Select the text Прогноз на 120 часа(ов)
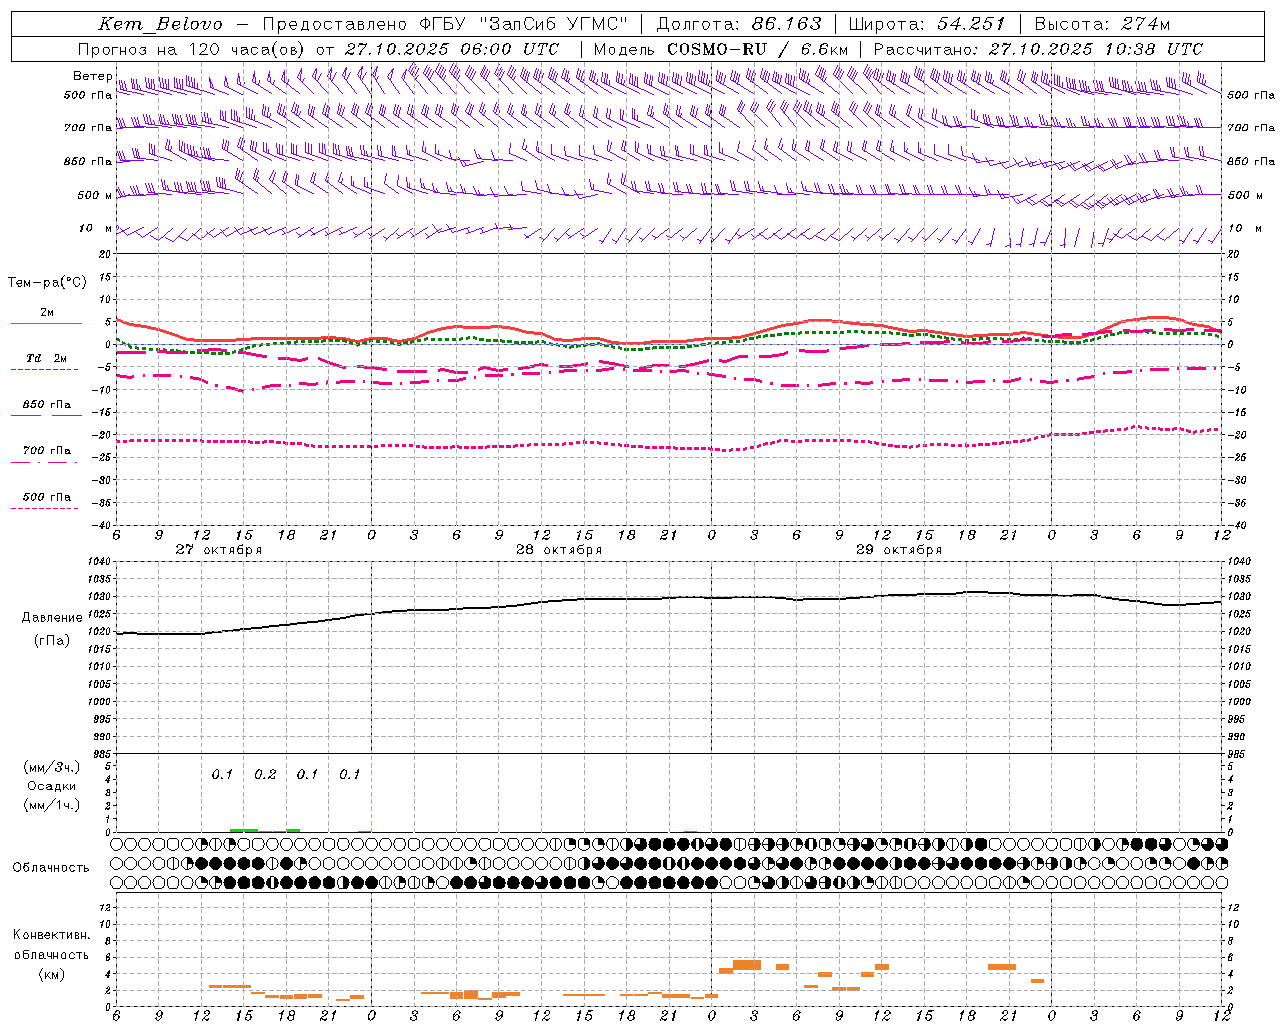This screenshot has height=1024, width=1280. click(x=192, y=49)
